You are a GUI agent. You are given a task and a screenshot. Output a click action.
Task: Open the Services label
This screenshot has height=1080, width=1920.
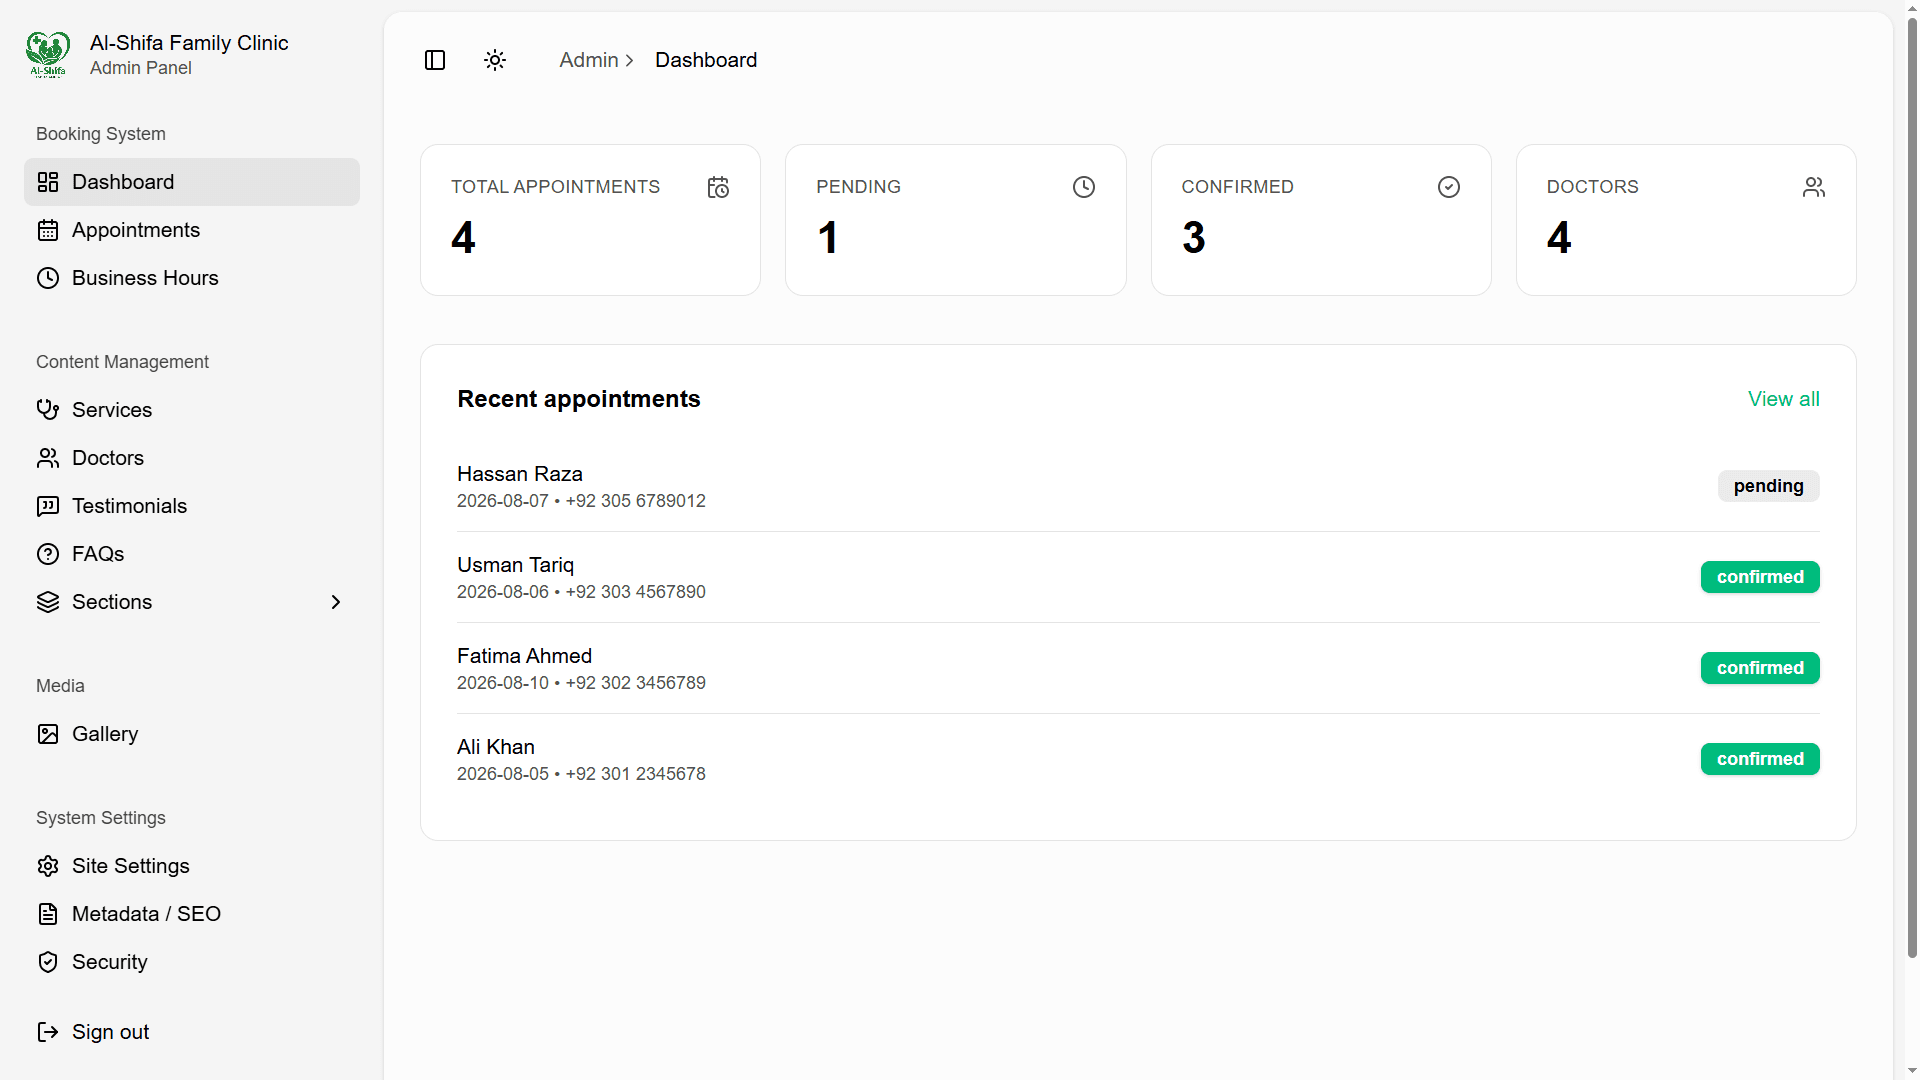(x=112, y=410)
